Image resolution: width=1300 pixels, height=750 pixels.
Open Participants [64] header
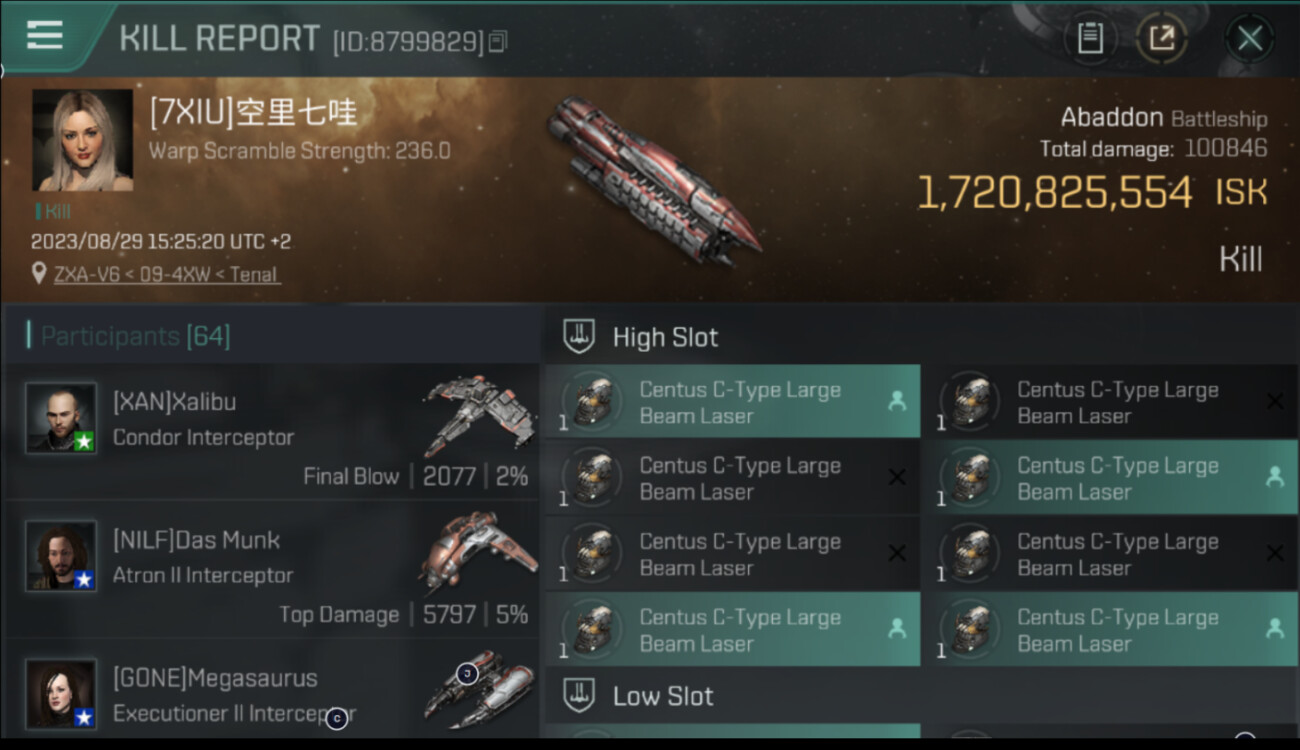coord(135,336)
